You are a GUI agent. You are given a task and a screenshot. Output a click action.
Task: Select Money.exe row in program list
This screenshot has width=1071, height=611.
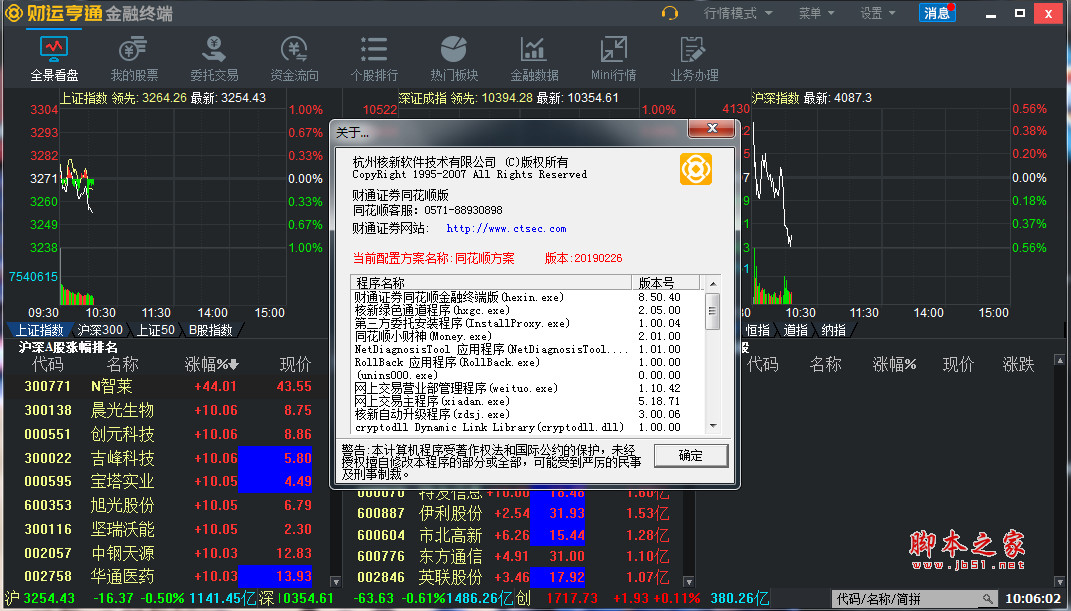528,337
